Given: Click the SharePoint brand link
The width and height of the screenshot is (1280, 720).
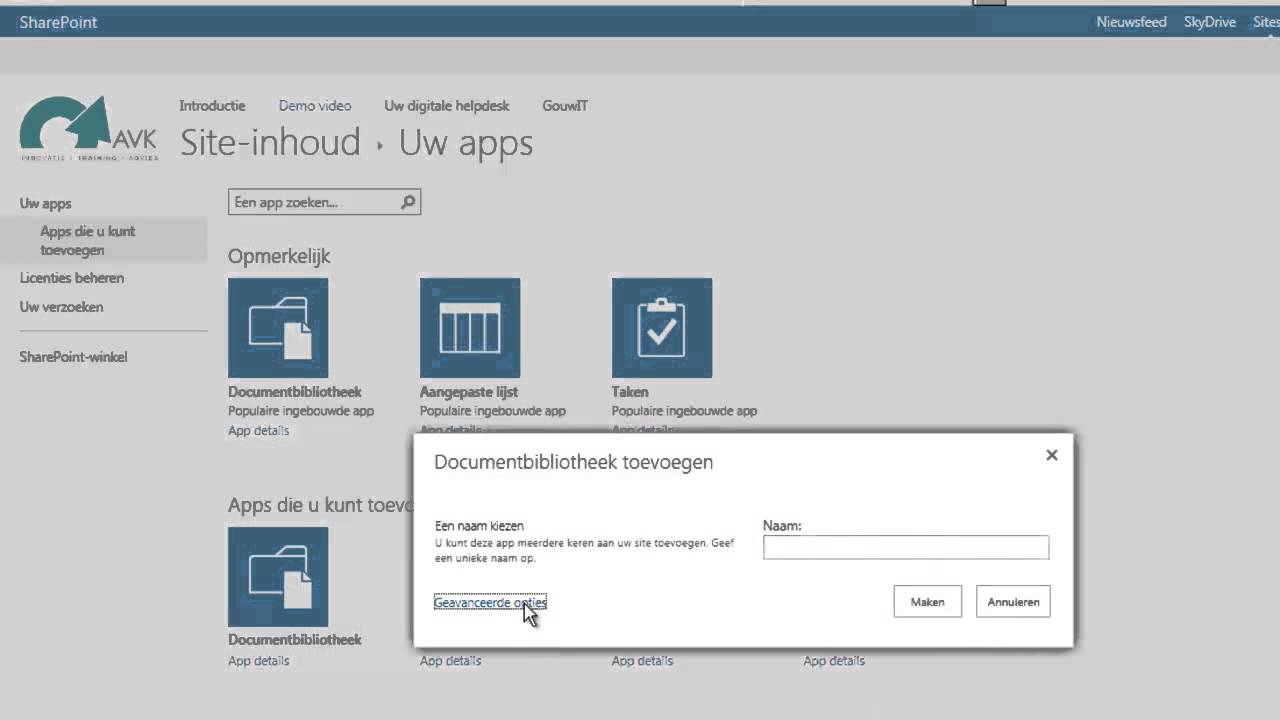Looking at the screenshot, I should tap(58, 22).
